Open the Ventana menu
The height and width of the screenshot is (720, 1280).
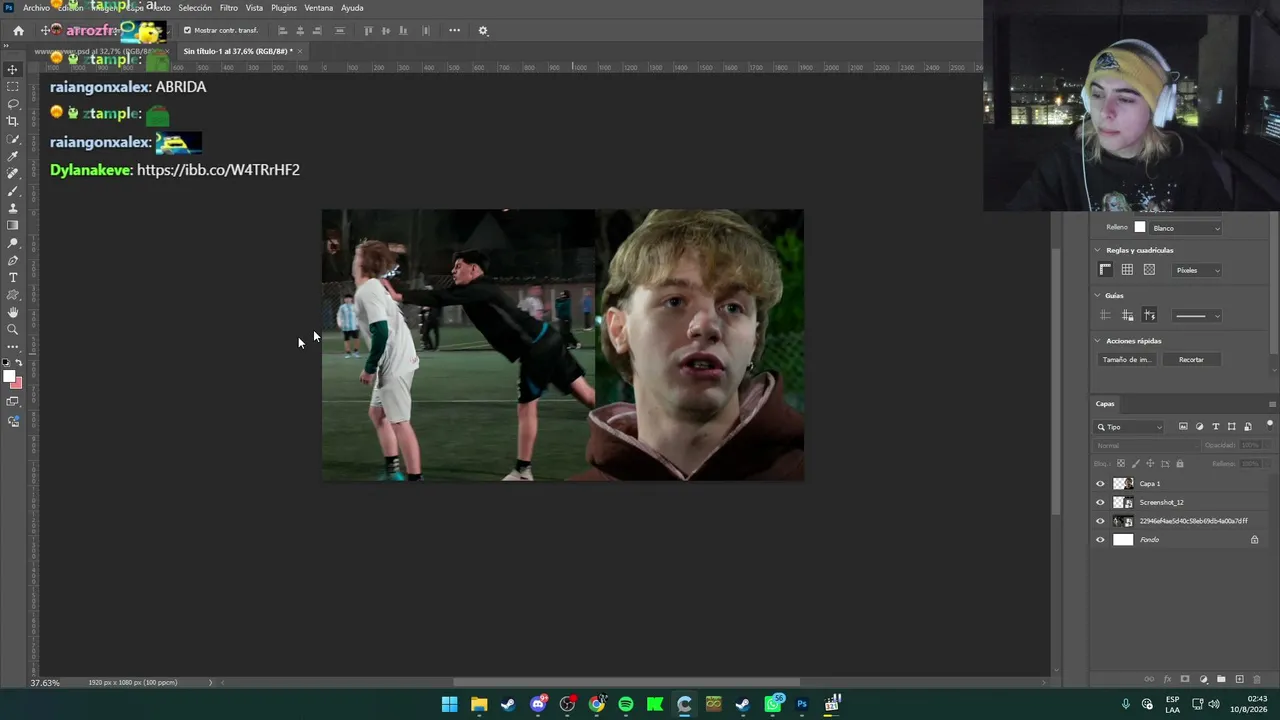(319, 8)
